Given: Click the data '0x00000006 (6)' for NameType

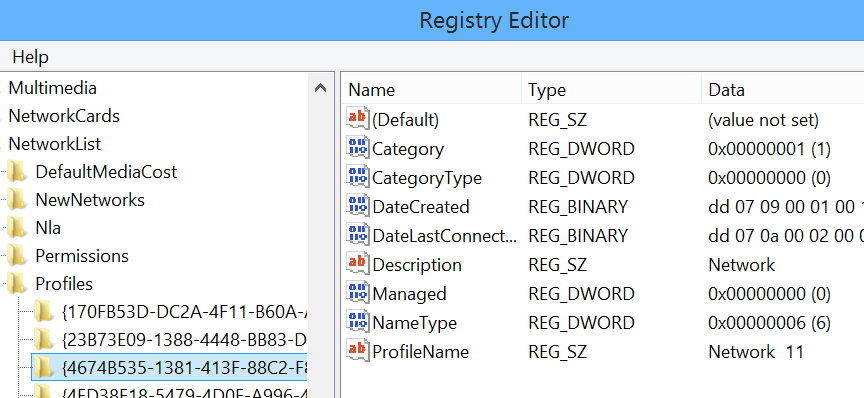Looking at the screenshot, I should tap(769, 322).
